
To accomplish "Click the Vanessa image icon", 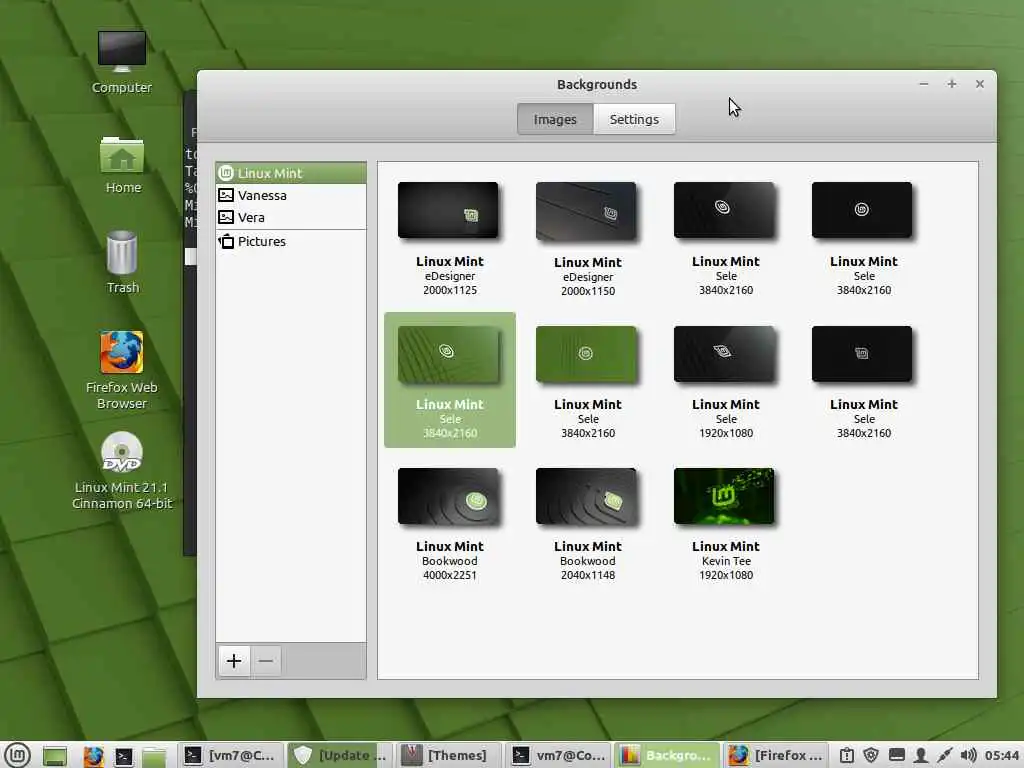I will (x=226, y=195).
